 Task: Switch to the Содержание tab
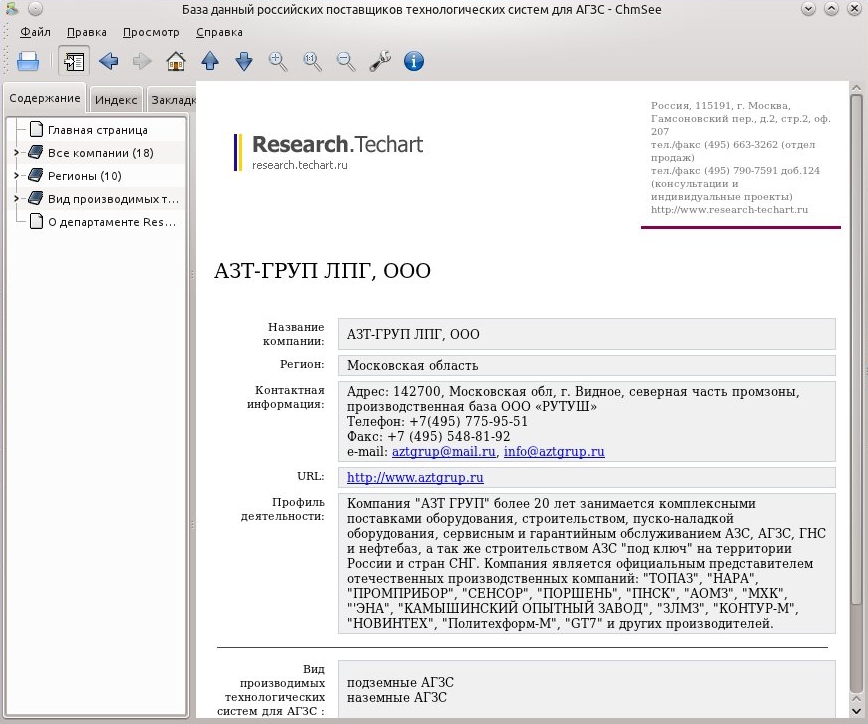(45, 98)
